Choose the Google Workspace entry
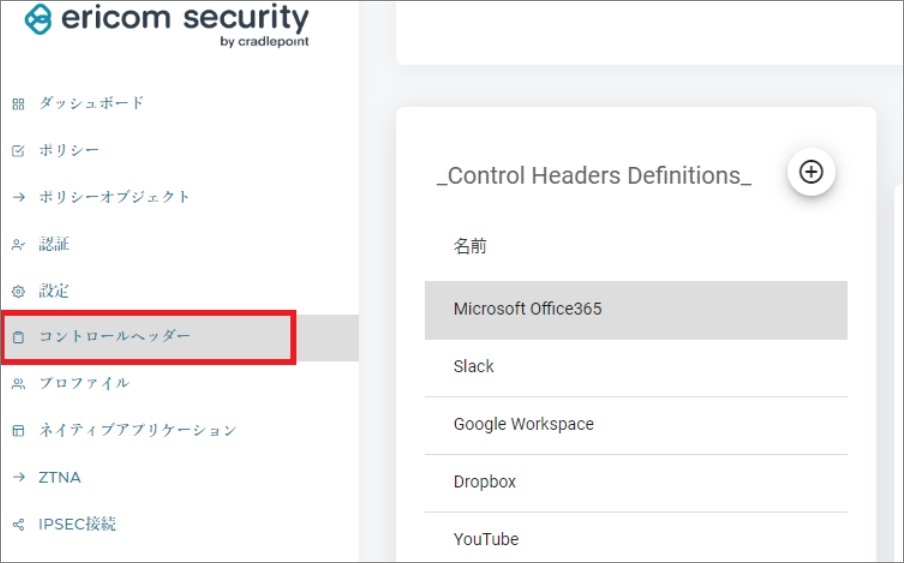904x563 pixels. [x=635, y=424]
